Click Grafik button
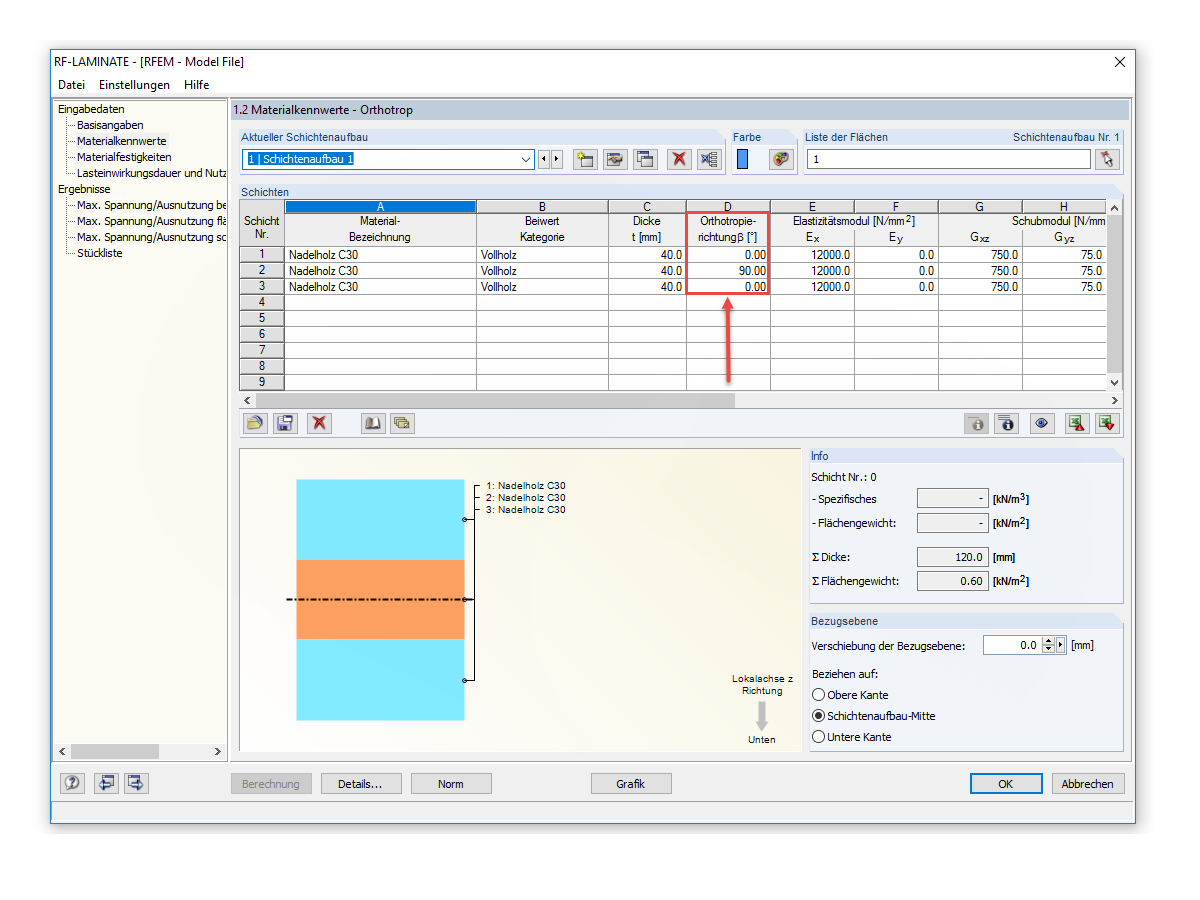 tap(631, 784)
